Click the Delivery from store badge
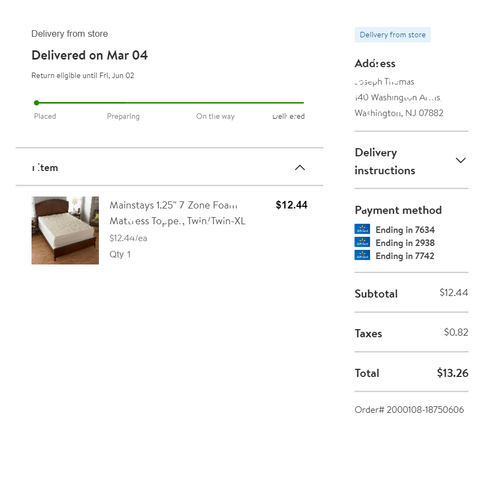 [x=392, y=35]
